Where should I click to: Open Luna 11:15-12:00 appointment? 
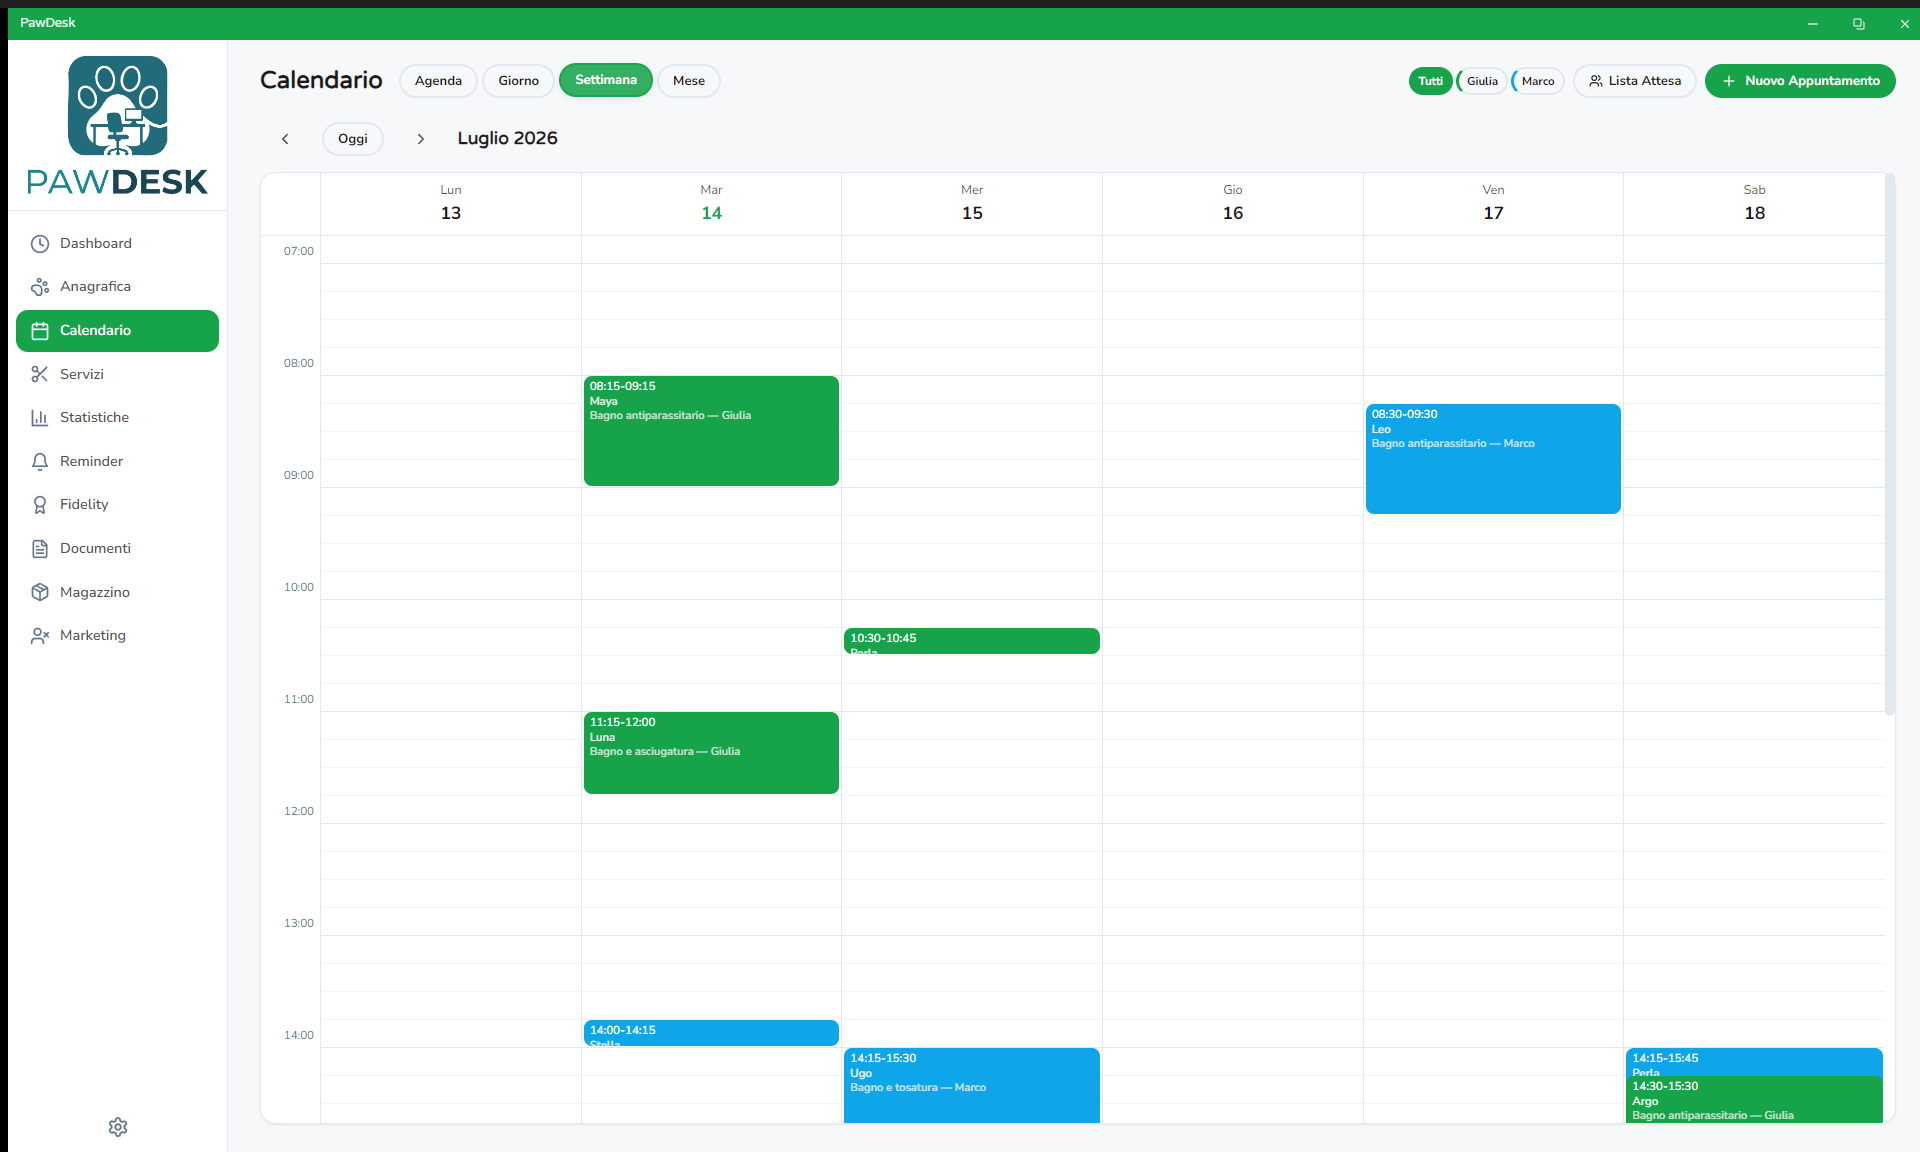711,753
